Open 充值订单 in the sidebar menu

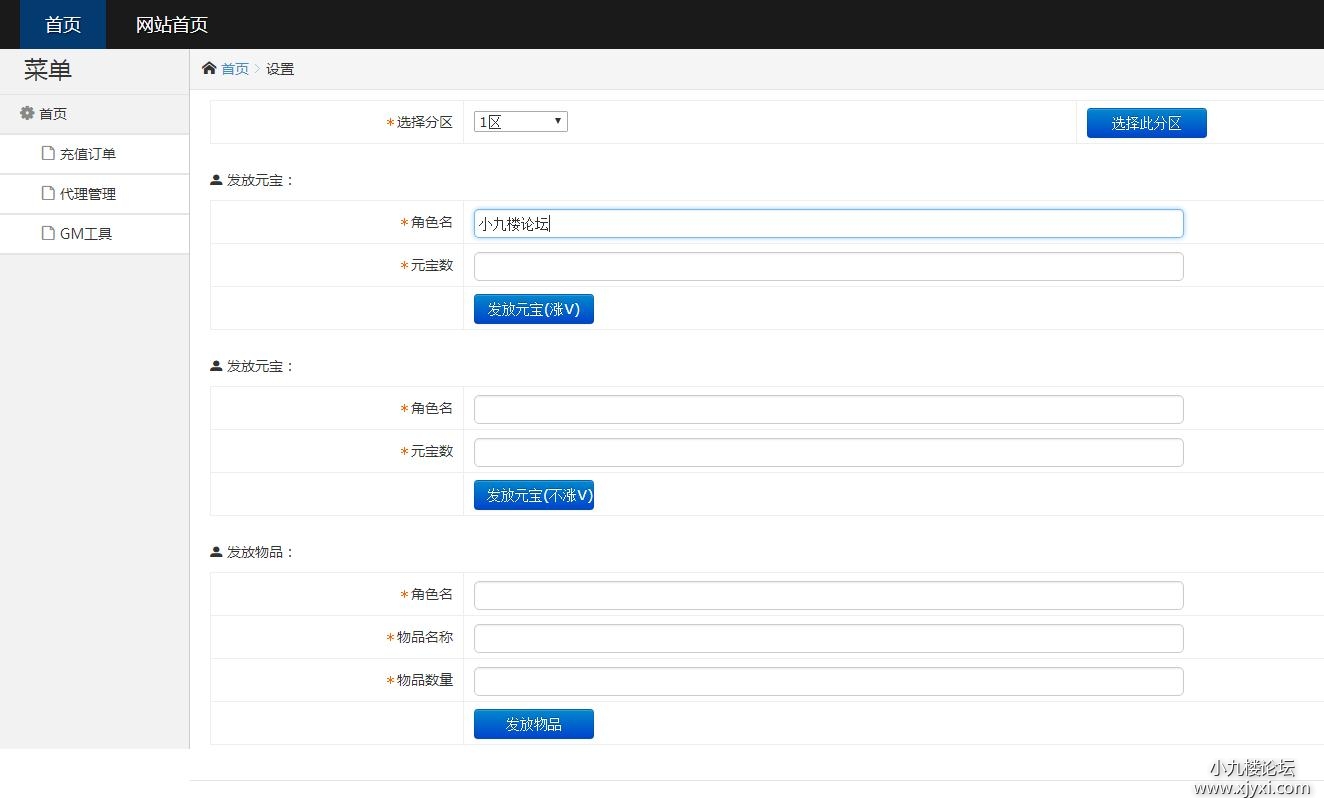pos(95,154)
